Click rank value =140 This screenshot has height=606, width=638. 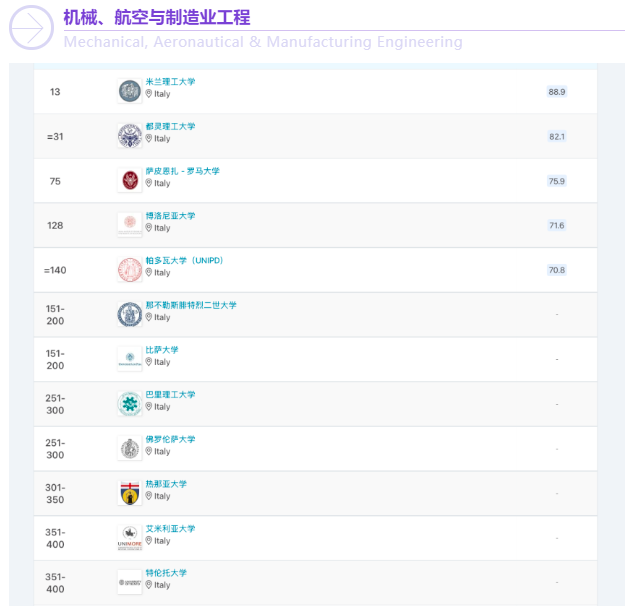55,270
